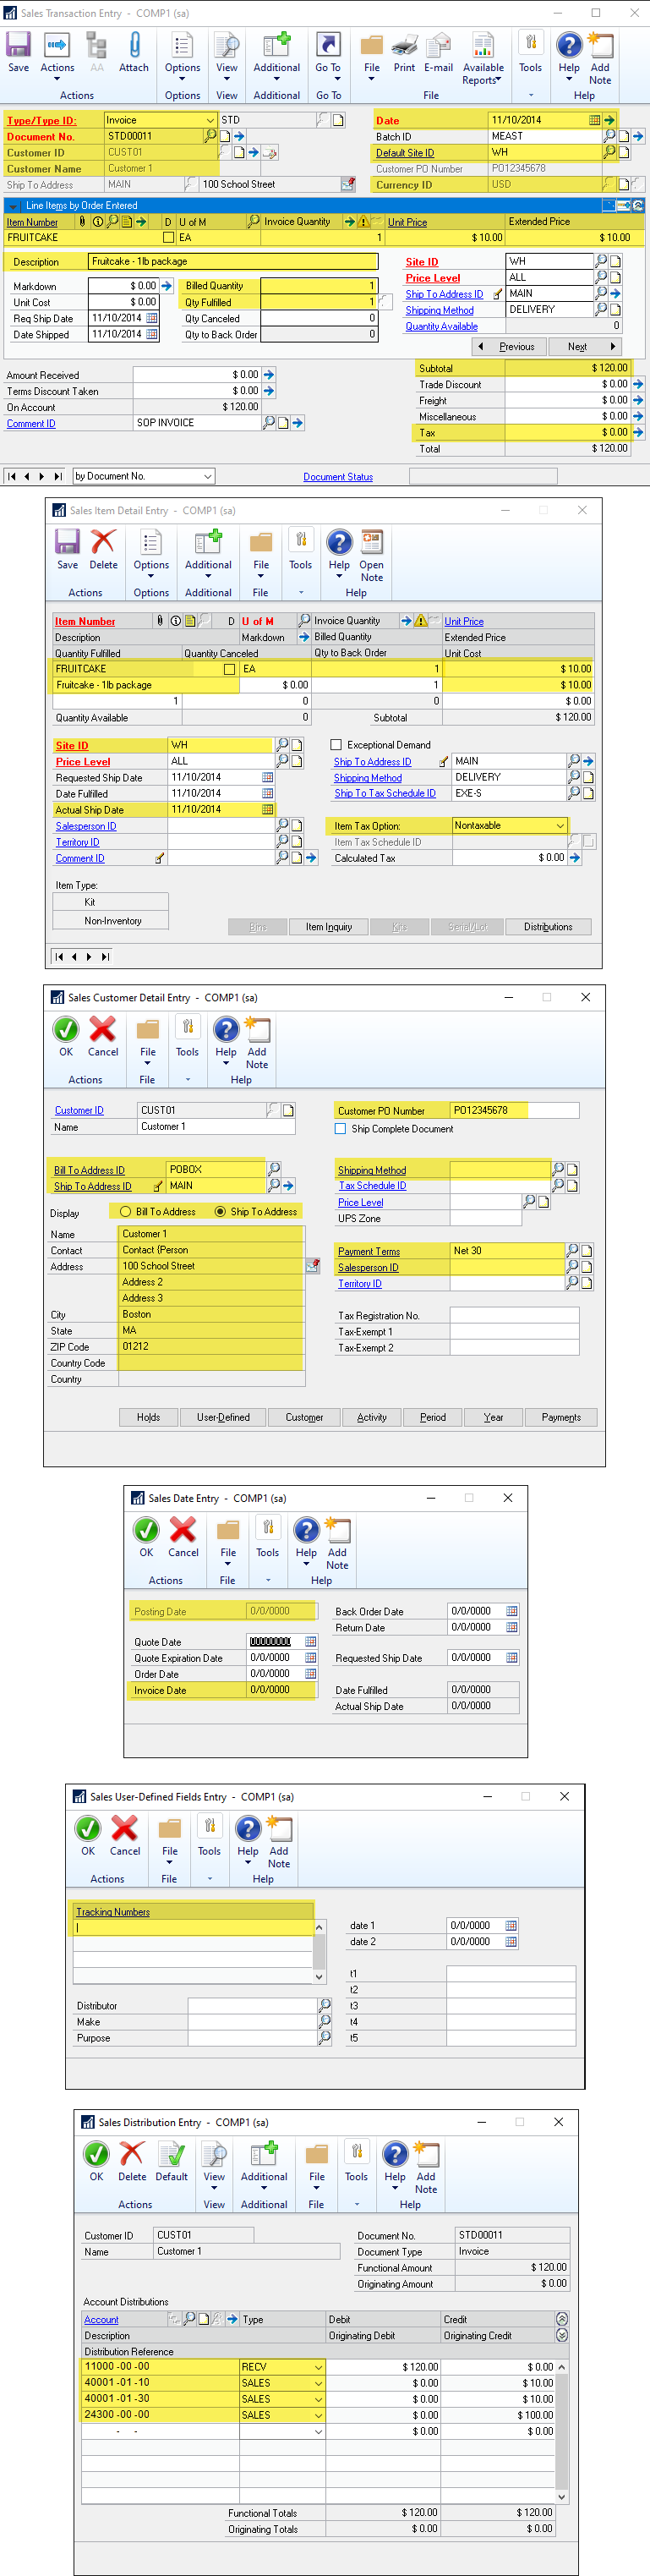Image resolution: width=650 pixels, height=2576 pixels.
Task: Go to first record navigation arrow in Transaction Entry
Action: tap(12, 477)
